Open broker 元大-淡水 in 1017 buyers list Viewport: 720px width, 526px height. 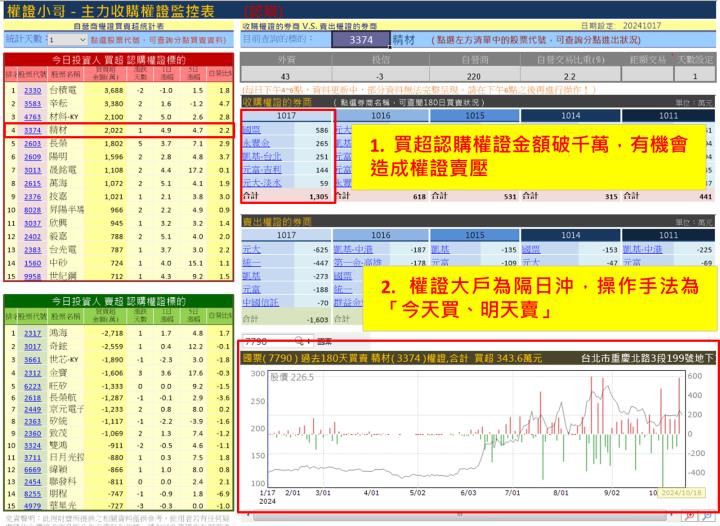262,183
